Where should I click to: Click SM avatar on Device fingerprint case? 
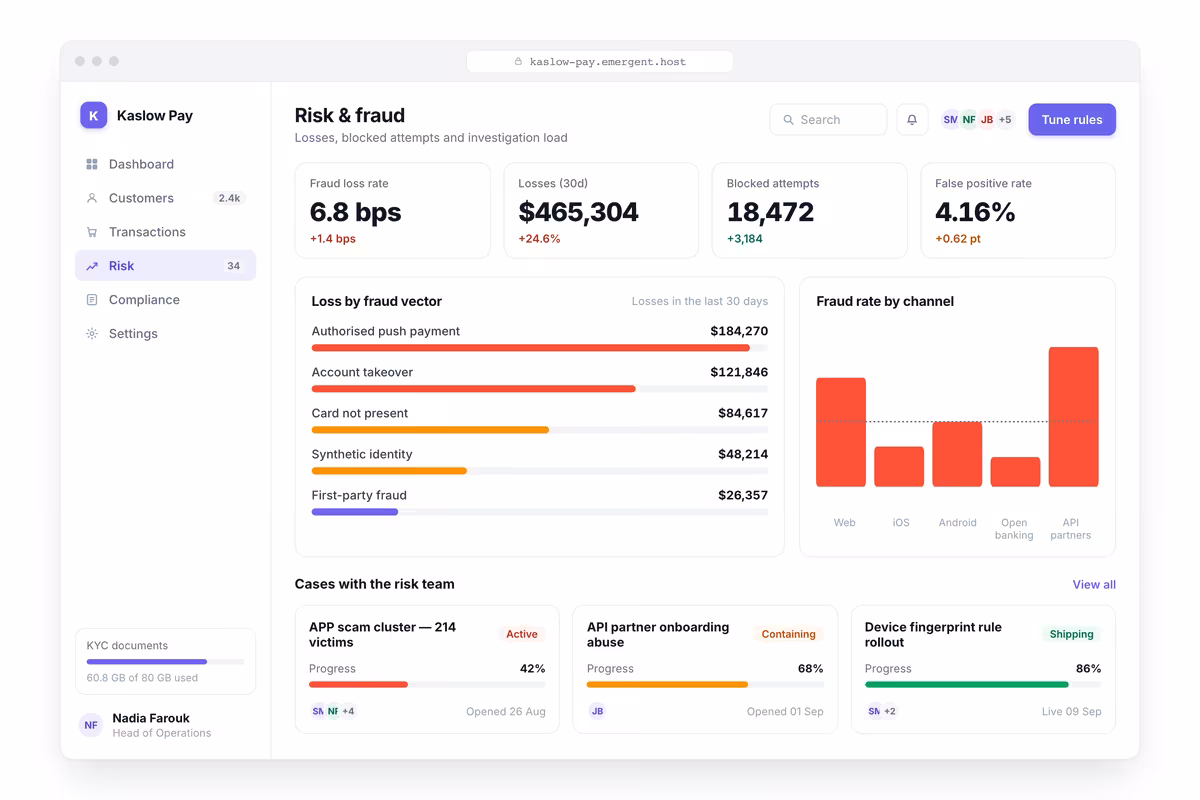874,711
